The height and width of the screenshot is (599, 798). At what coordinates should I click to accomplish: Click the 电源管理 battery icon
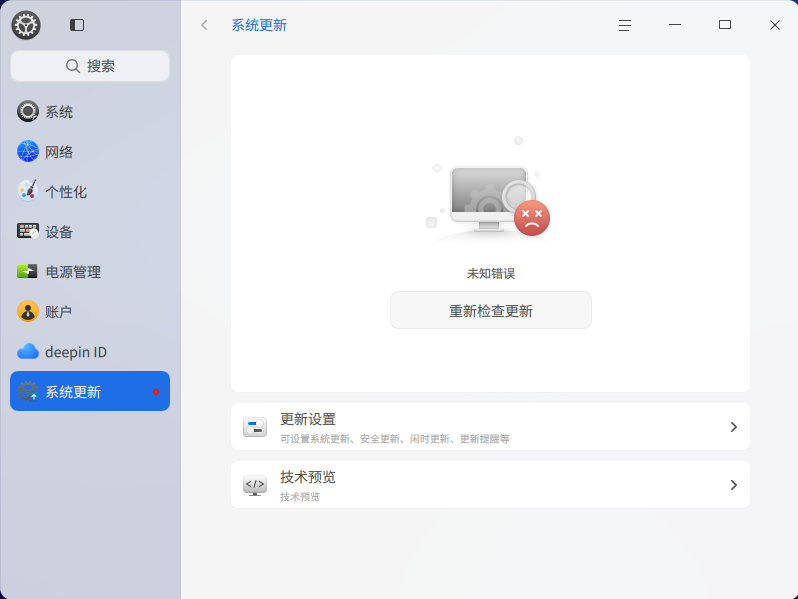pyautogui.click(x=27, y=271)
